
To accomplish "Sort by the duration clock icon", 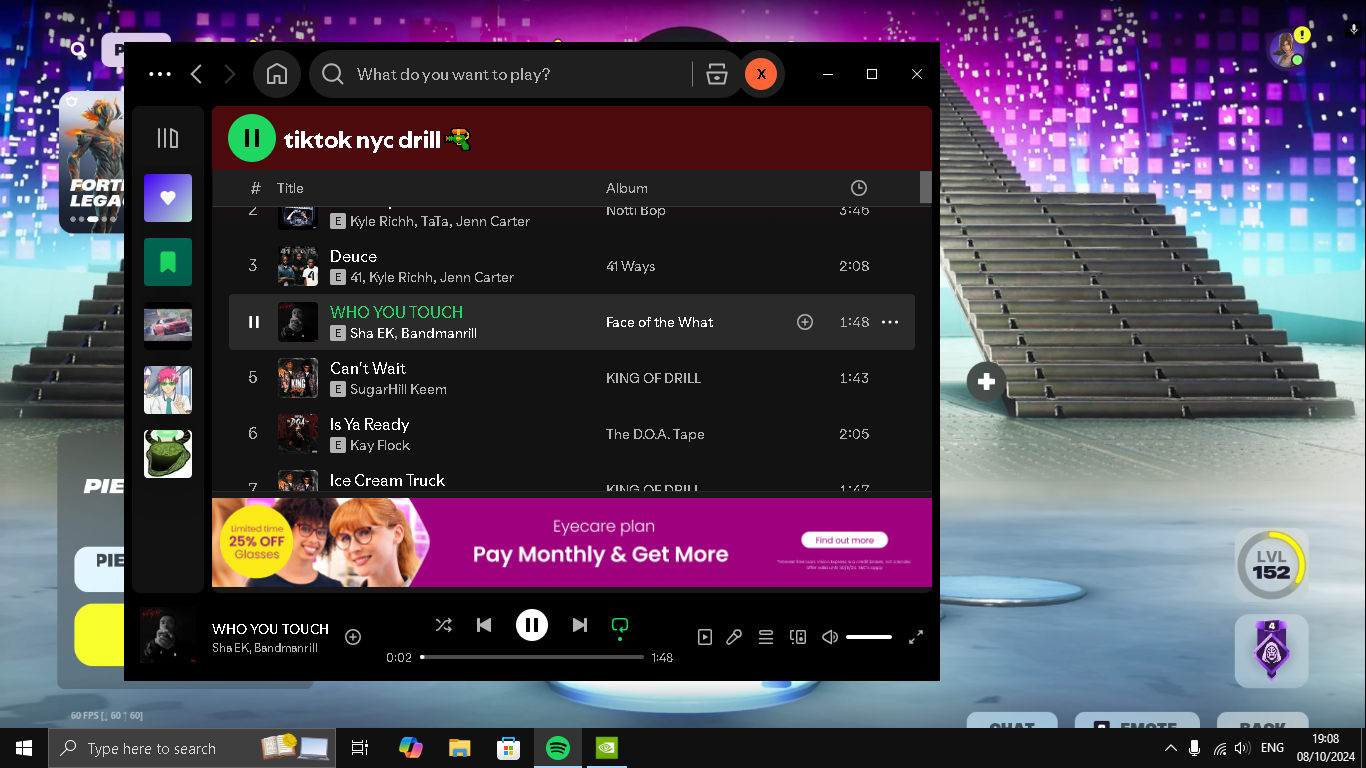I will 859,188.
